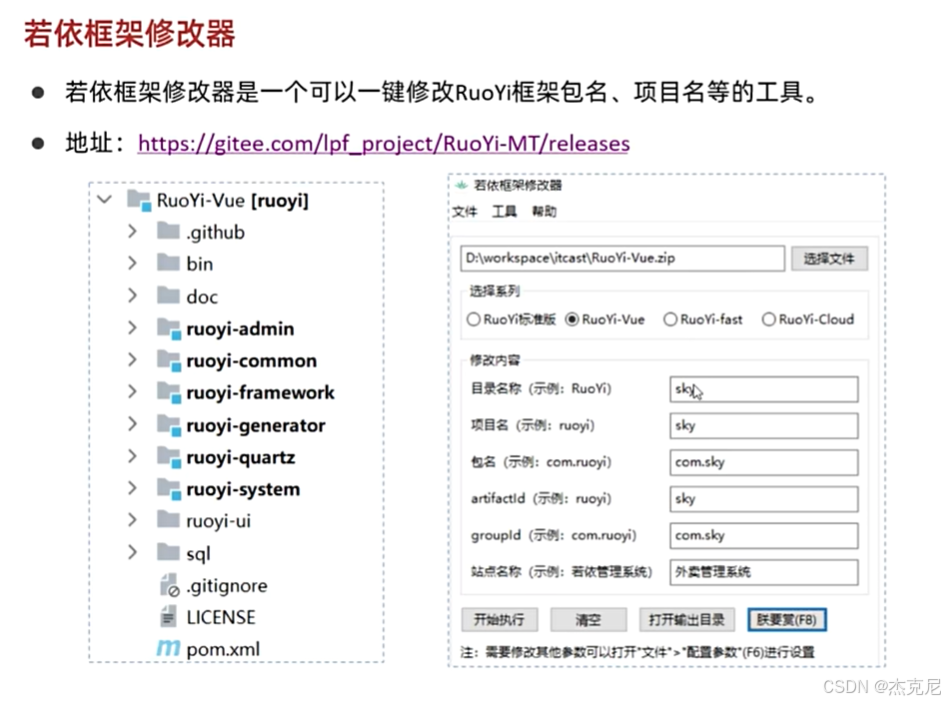Click the ruoyi-admin module folder icon
The height and width of the screenshot is (702, 945).
point(169,328)
